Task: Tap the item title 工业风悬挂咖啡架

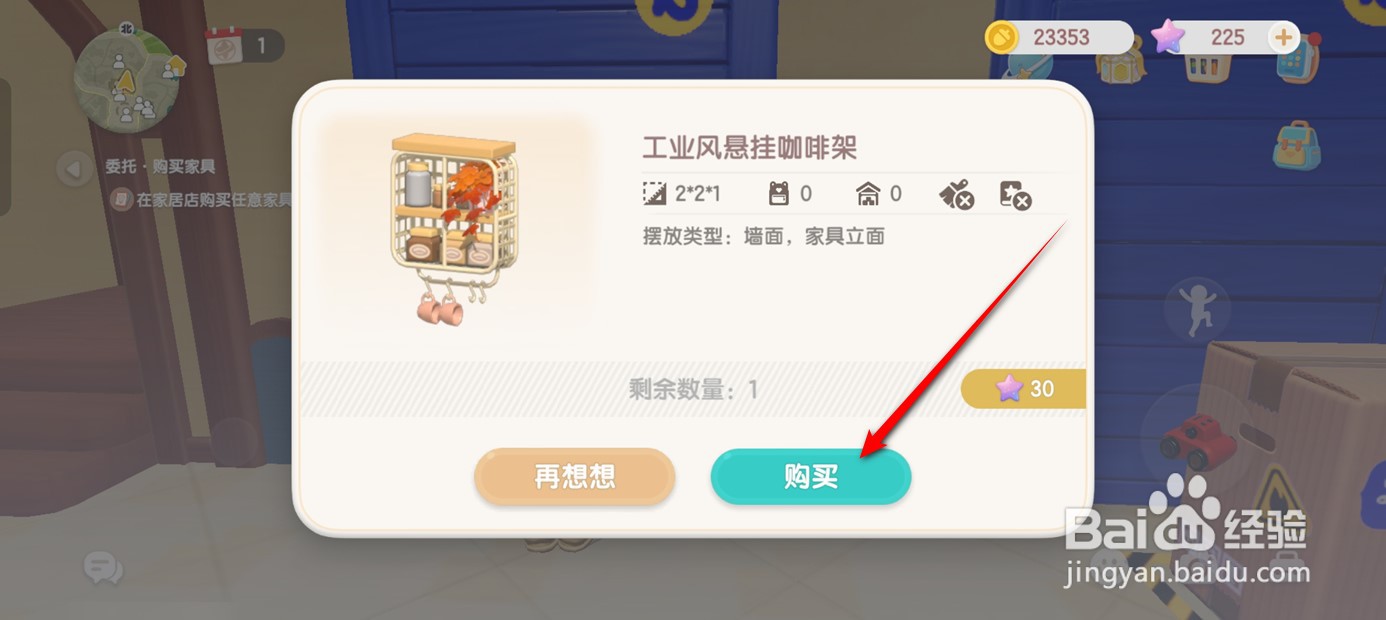Action: 750,148
